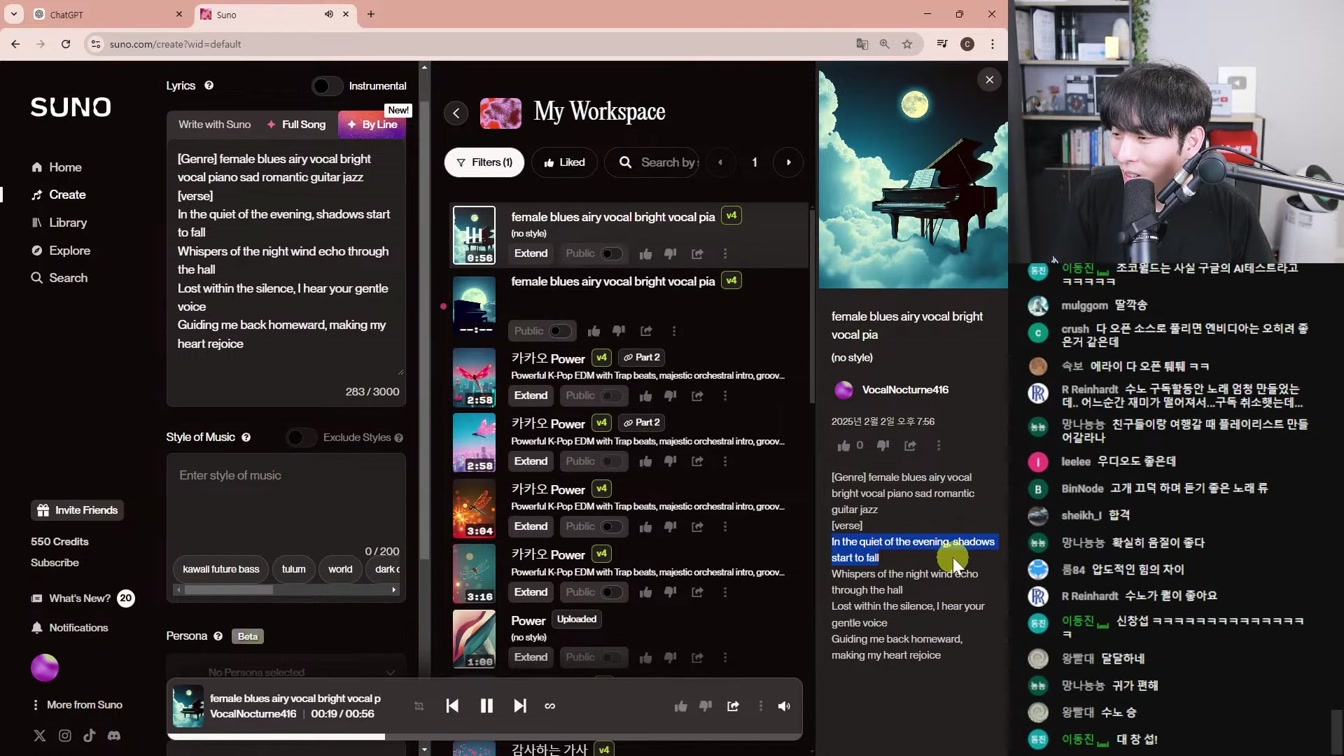Open Search in the Suno sidebar

coord(59,278)
